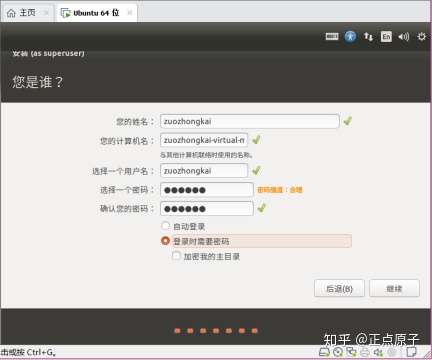
Task: Enable the 加密我的主目录 checkbox
Action: click(176, 256)
